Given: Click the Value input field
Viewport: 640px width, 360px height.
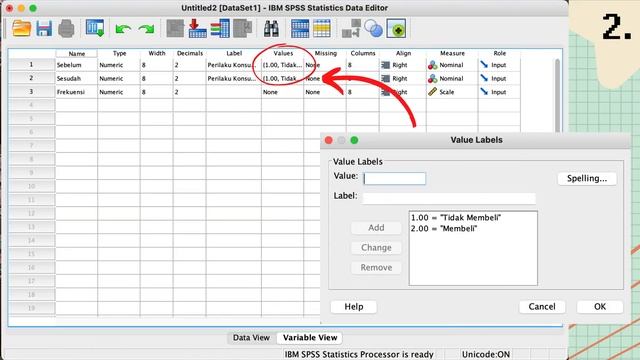Looking at the screenshot, I should (x=394, y=178).
